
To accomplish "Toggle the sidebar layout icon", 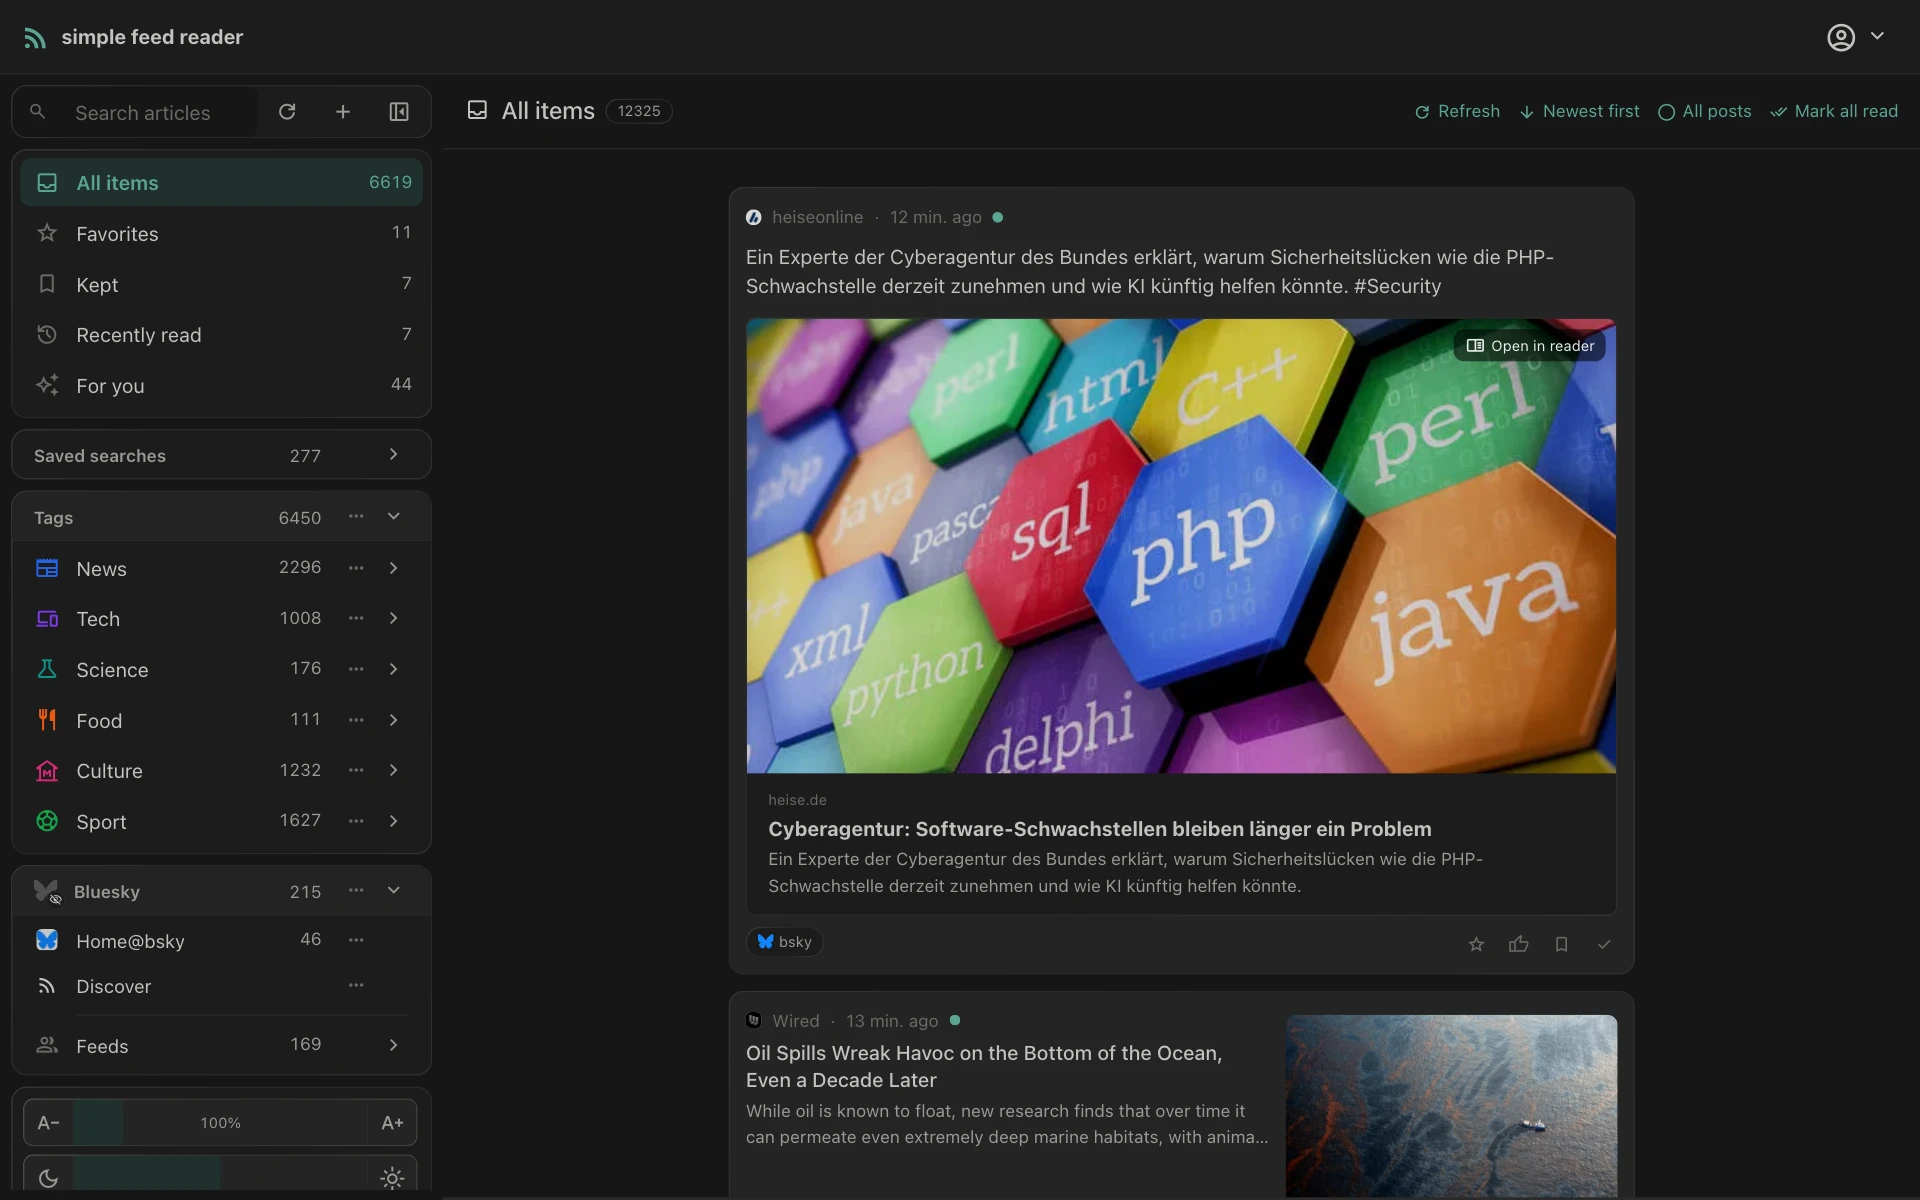I will [x=399, y=112].
